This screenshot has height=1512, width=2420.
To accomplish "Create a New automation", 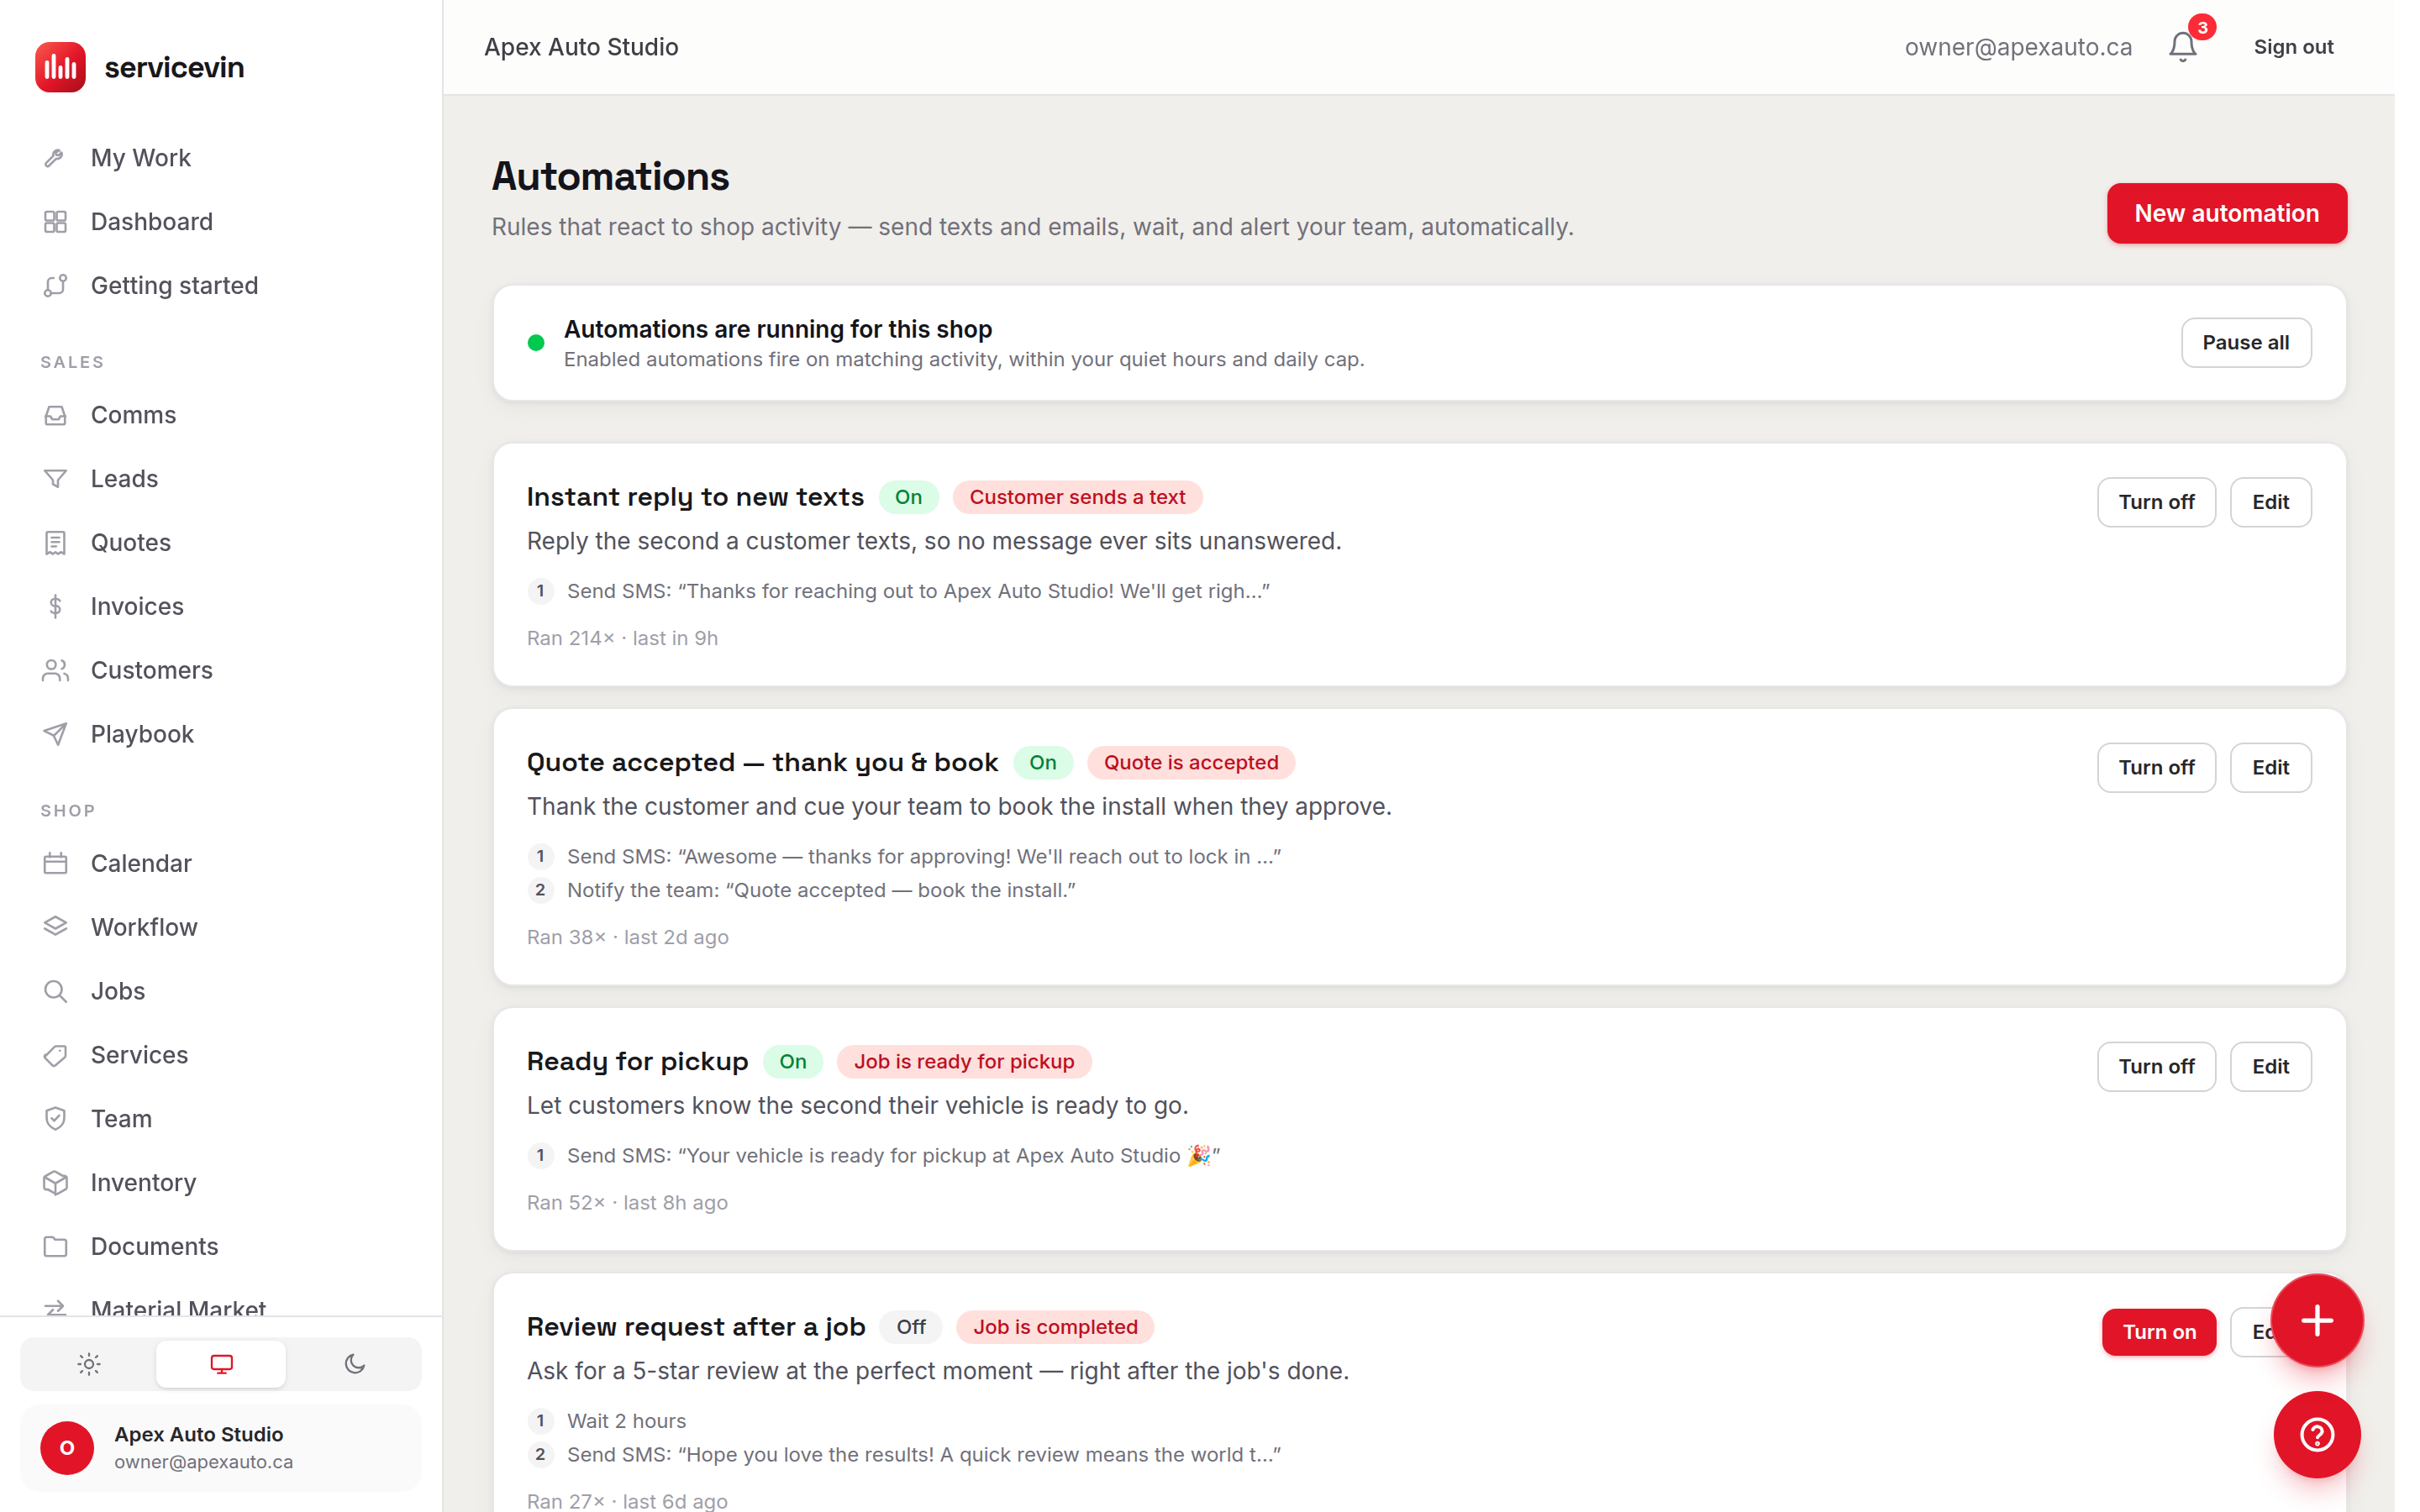I will coord(2227,213).
